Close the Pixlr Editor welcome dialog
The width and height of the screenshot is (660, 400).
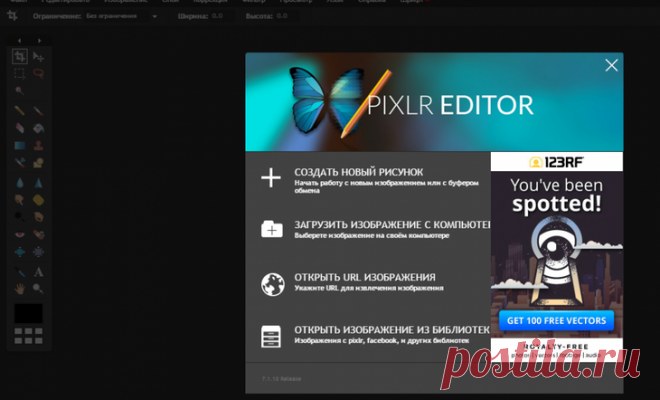[611, 65]
